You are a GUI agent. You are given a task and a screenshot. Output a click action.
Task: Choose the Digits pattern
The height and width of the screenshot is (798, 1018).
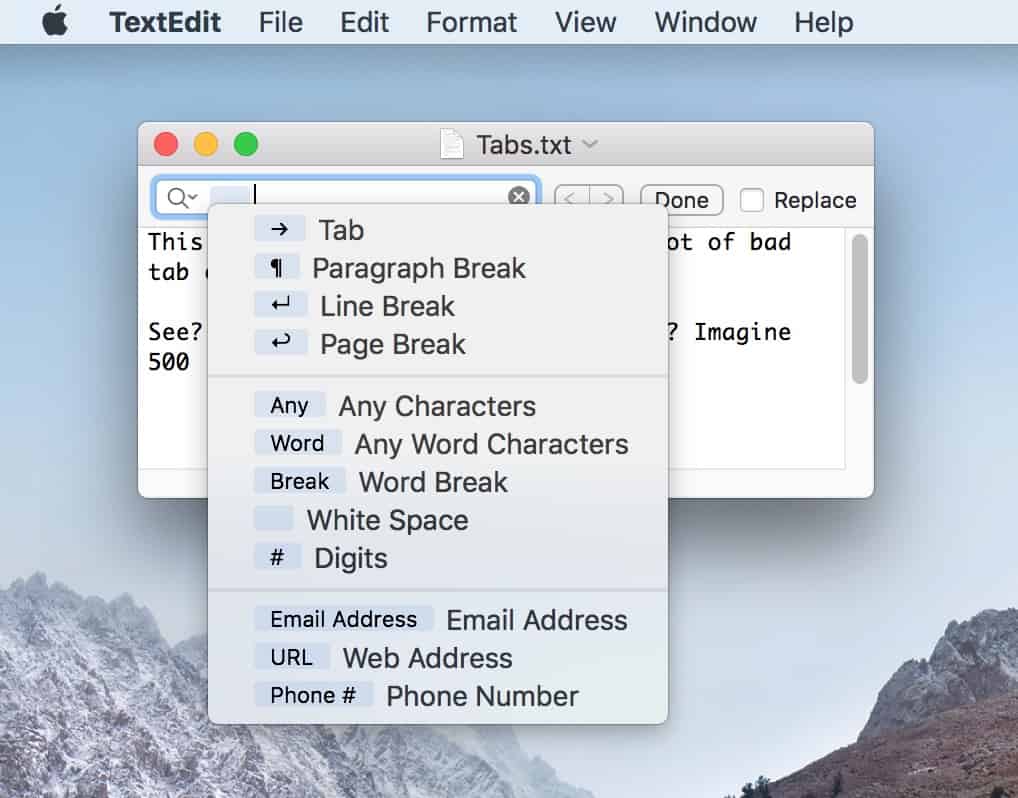tap(438, 558)
